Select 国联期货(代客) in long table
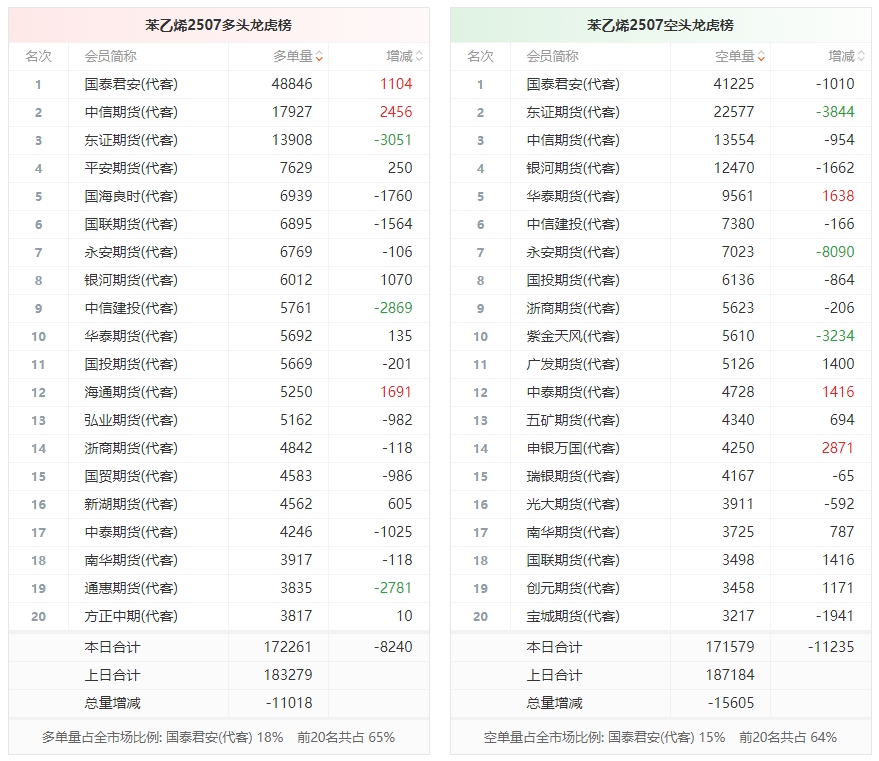Viewport: 879px width, 761px height. pos(131,224)
